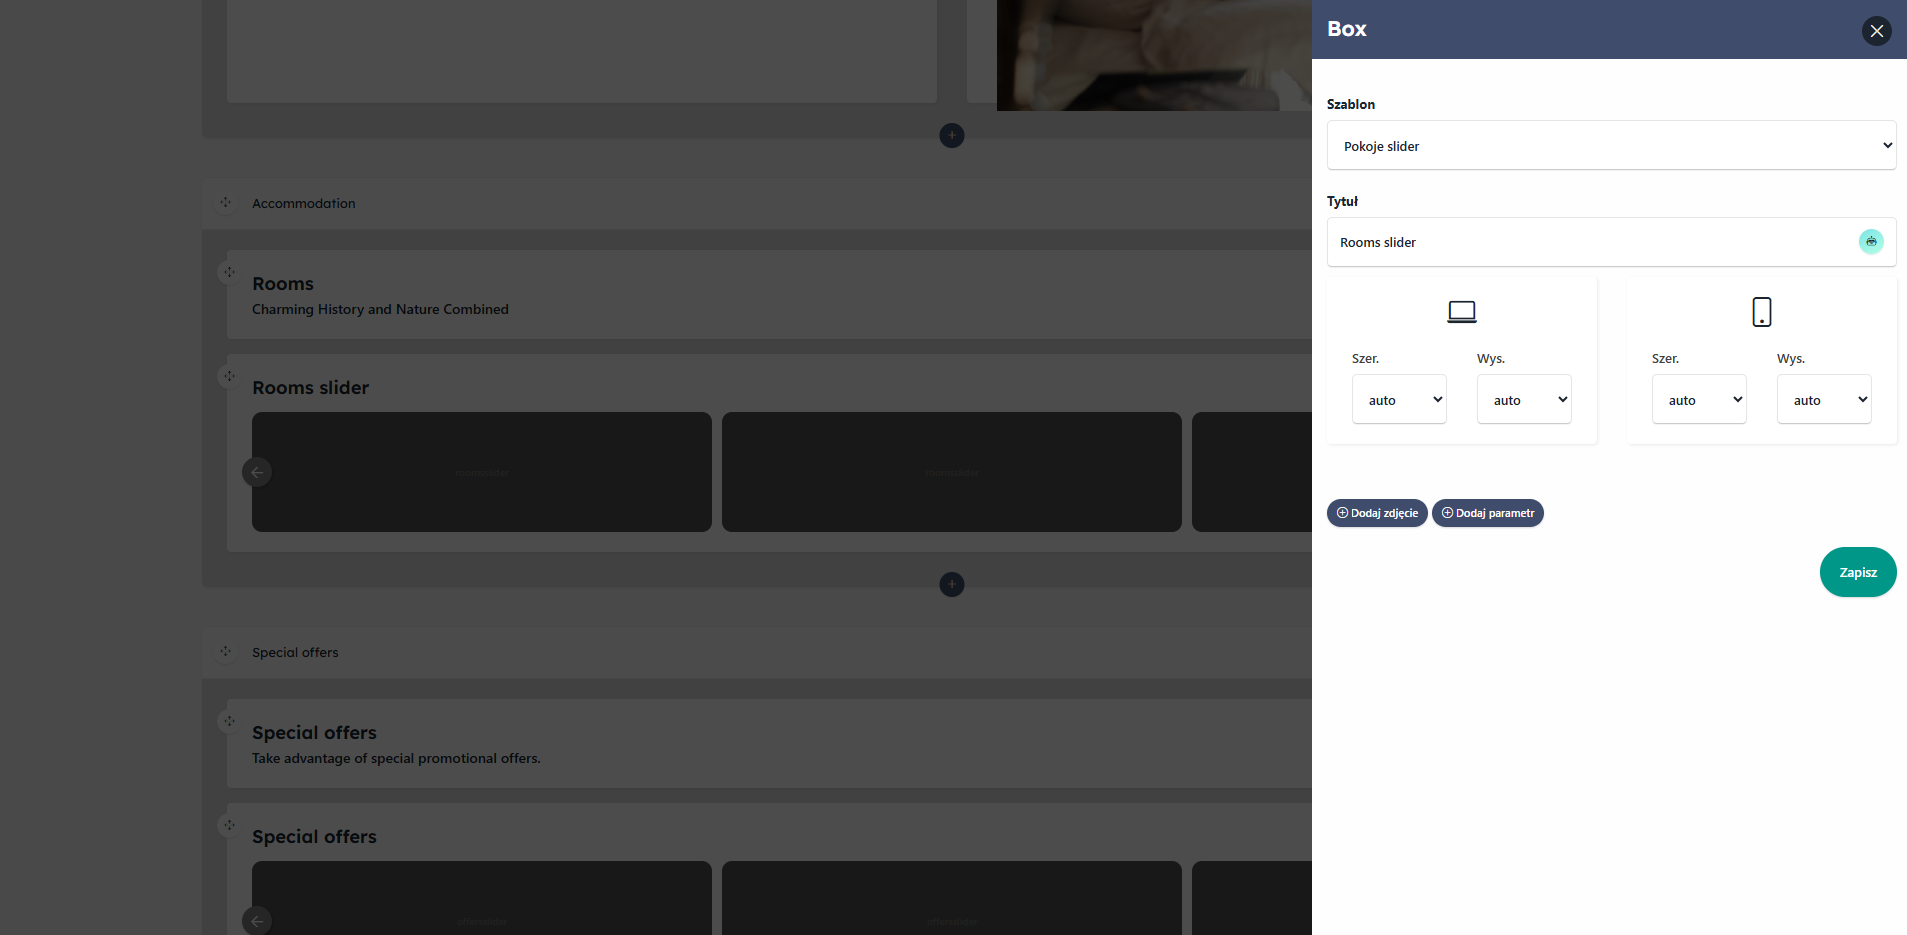The width and height of the screenshot is (1907, 935).
Task: Click the Dodaj parametr button
Action: 1487,513
